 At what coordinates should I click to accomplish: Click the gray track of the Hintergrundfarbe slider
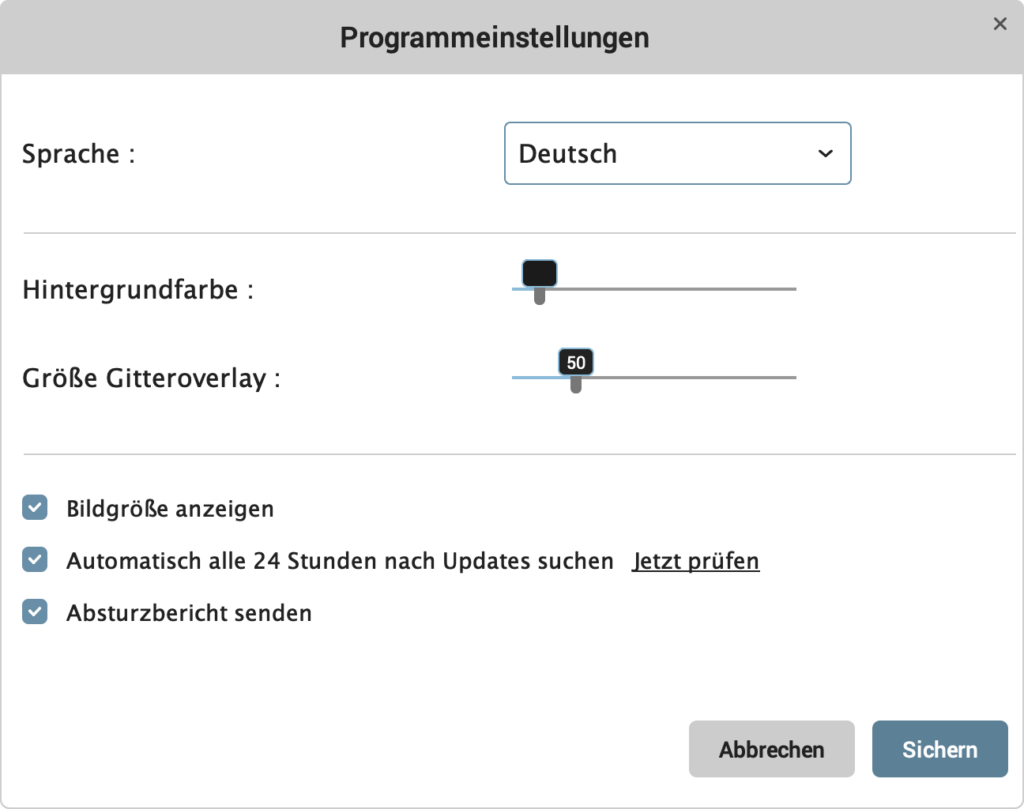(x=673, y=289)
